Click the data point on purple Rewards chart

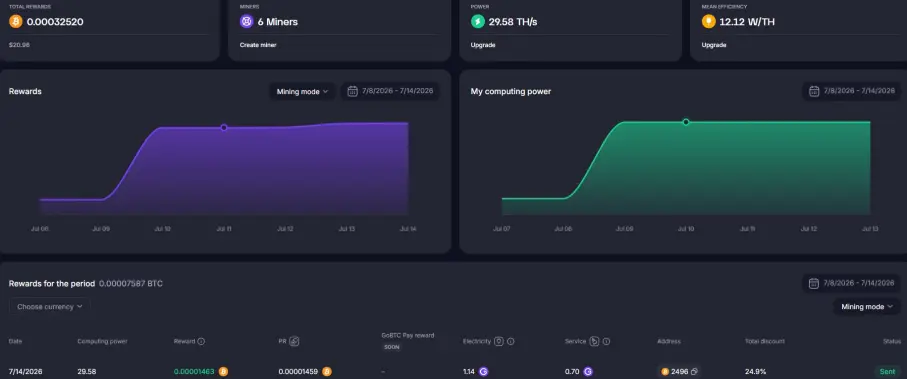[224, 127]
